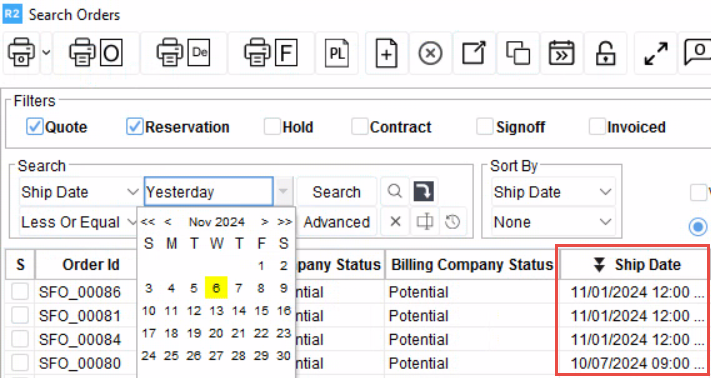The image size is (711, 378).
Task: Check the Invoiced filter checkbox
Action: 597,127
